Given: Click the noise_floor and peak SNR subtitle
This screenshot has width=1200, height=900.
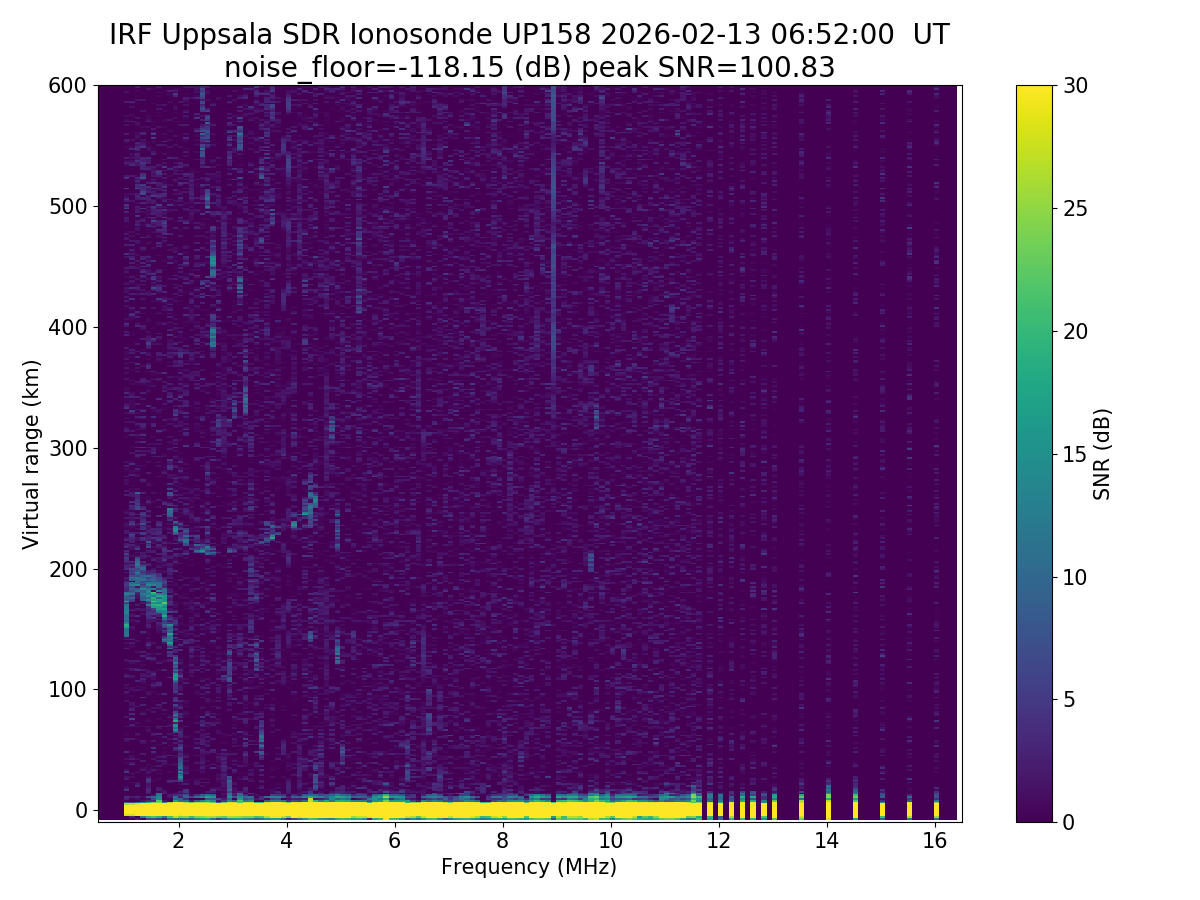Looking at the screenshot, I should 529,67.
